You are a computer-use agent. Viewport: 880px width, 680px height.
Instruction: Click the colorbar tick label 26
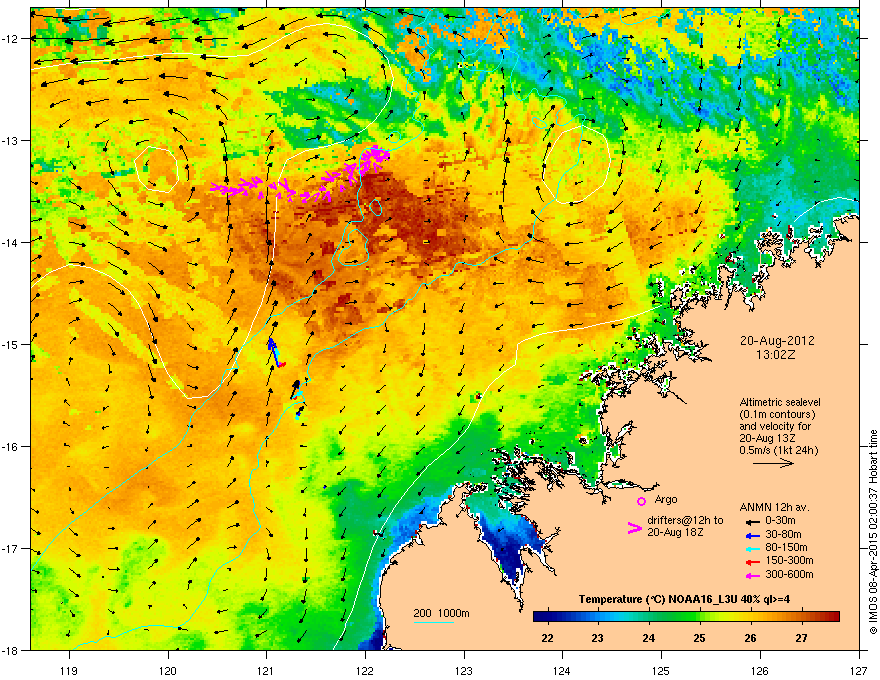750,638
